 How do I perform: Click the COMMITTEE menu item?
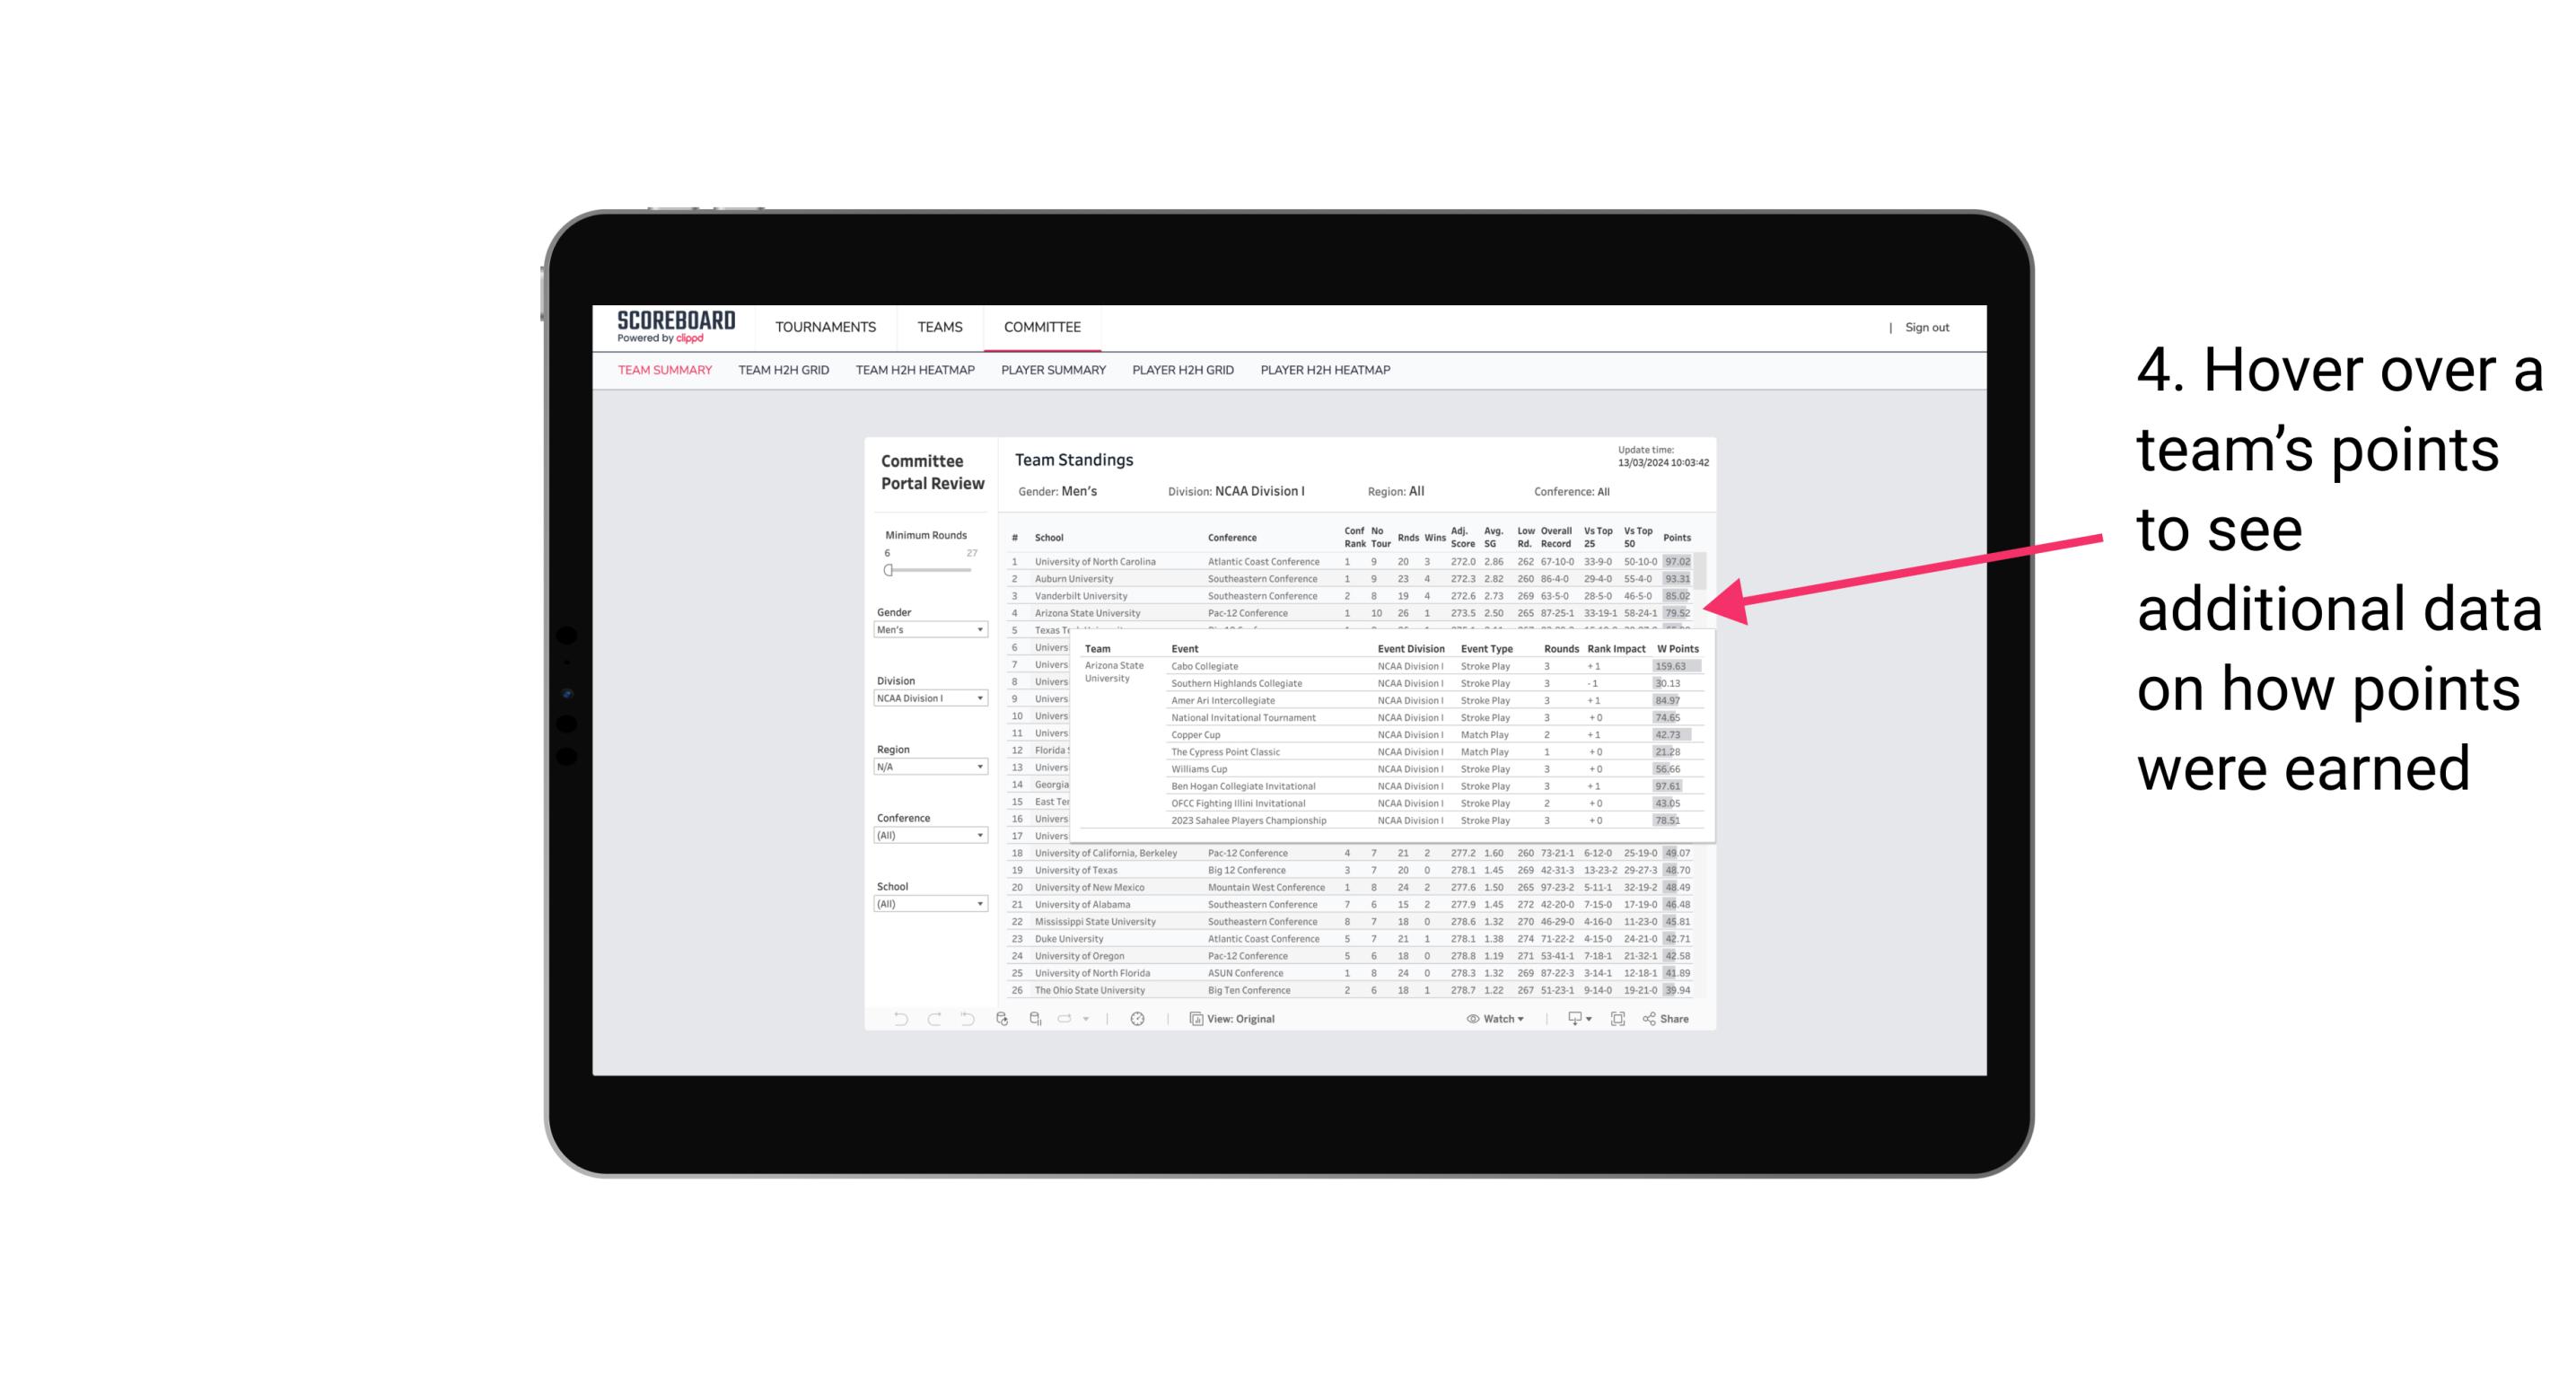point(1044,326)
